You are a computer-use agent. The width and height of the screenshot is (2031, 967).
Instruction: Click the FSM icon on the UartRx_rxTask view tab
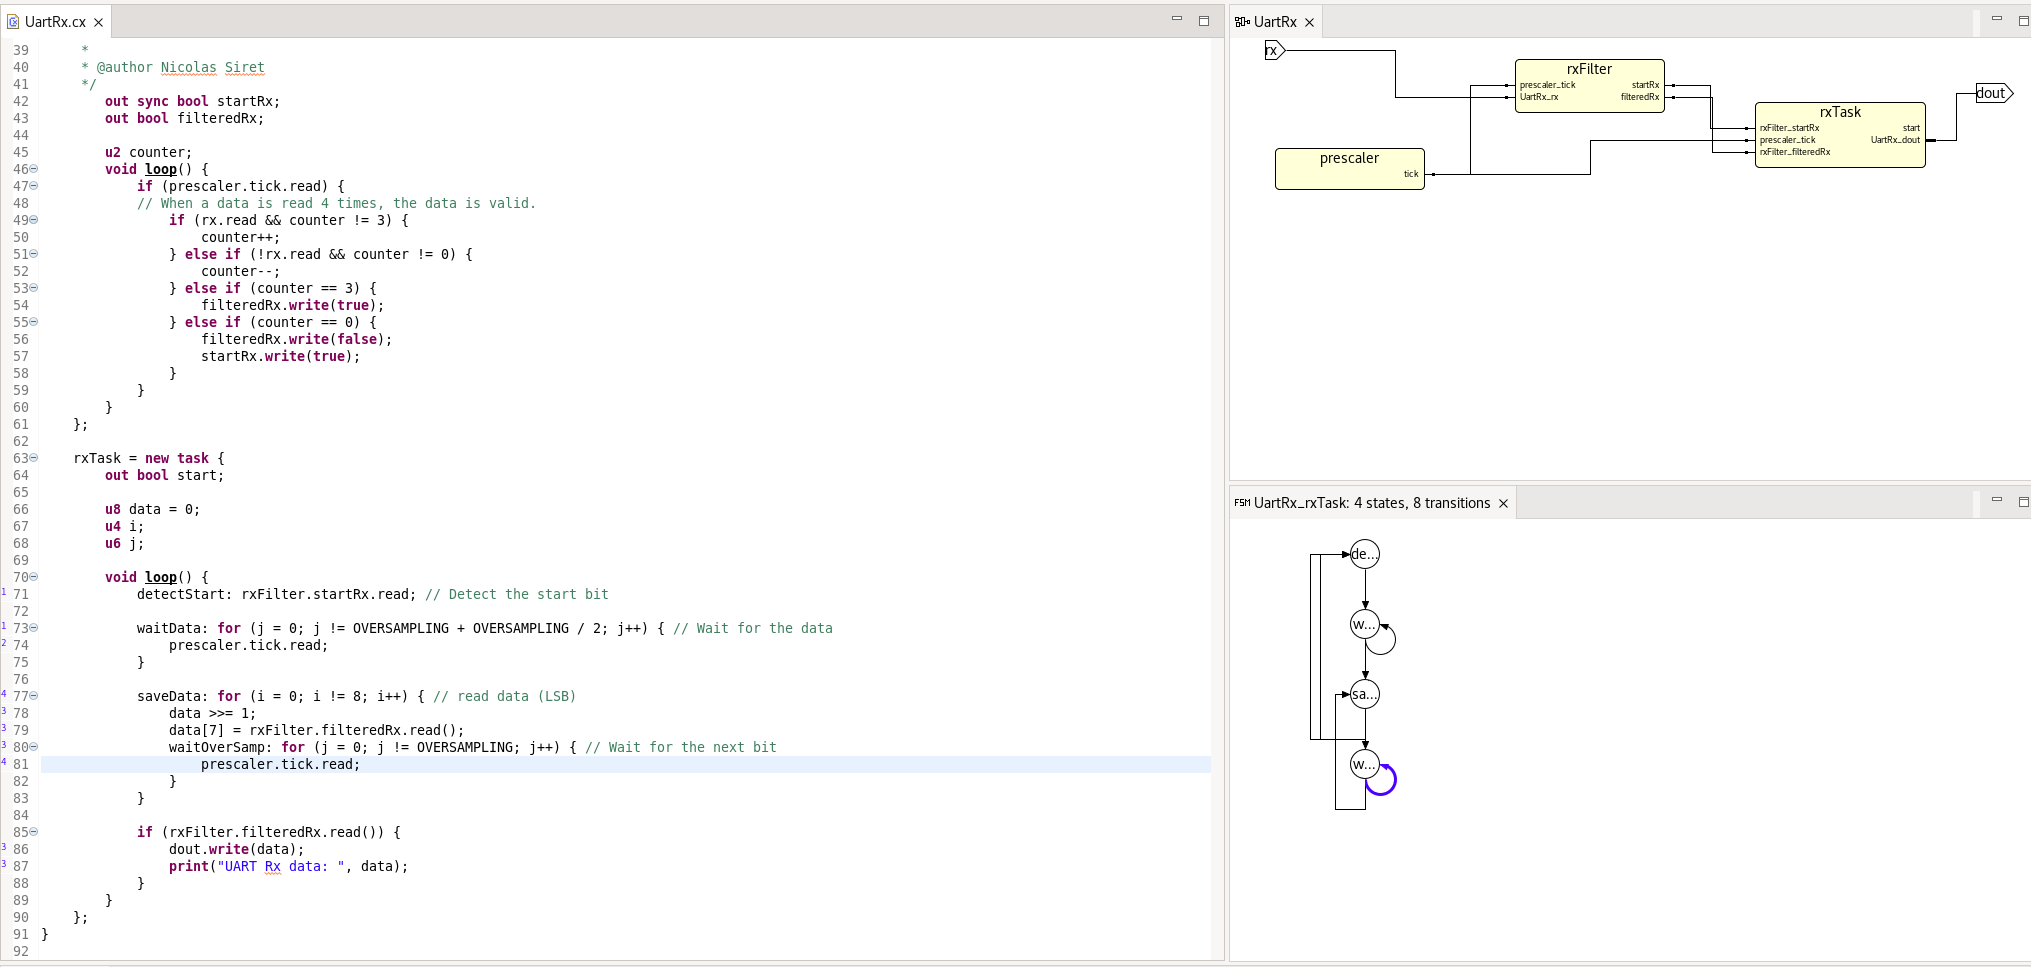tap(1241, 503)
